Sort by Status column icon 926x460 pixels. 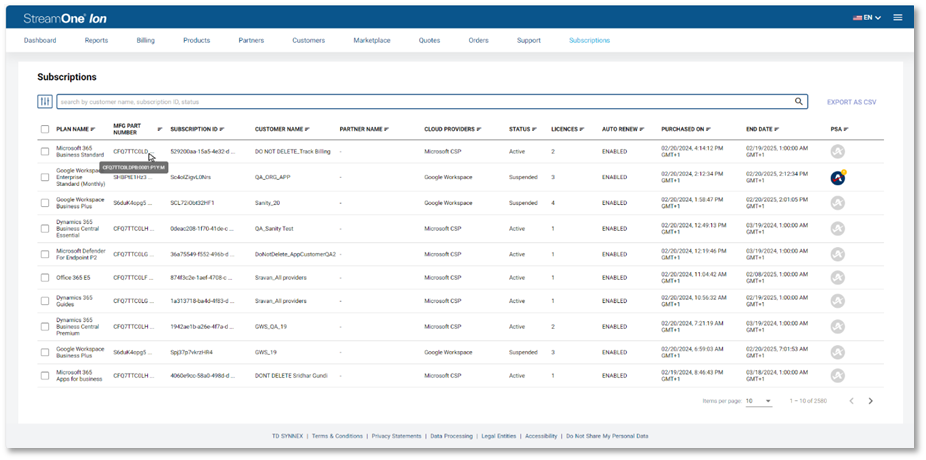[x=534, y=129]
